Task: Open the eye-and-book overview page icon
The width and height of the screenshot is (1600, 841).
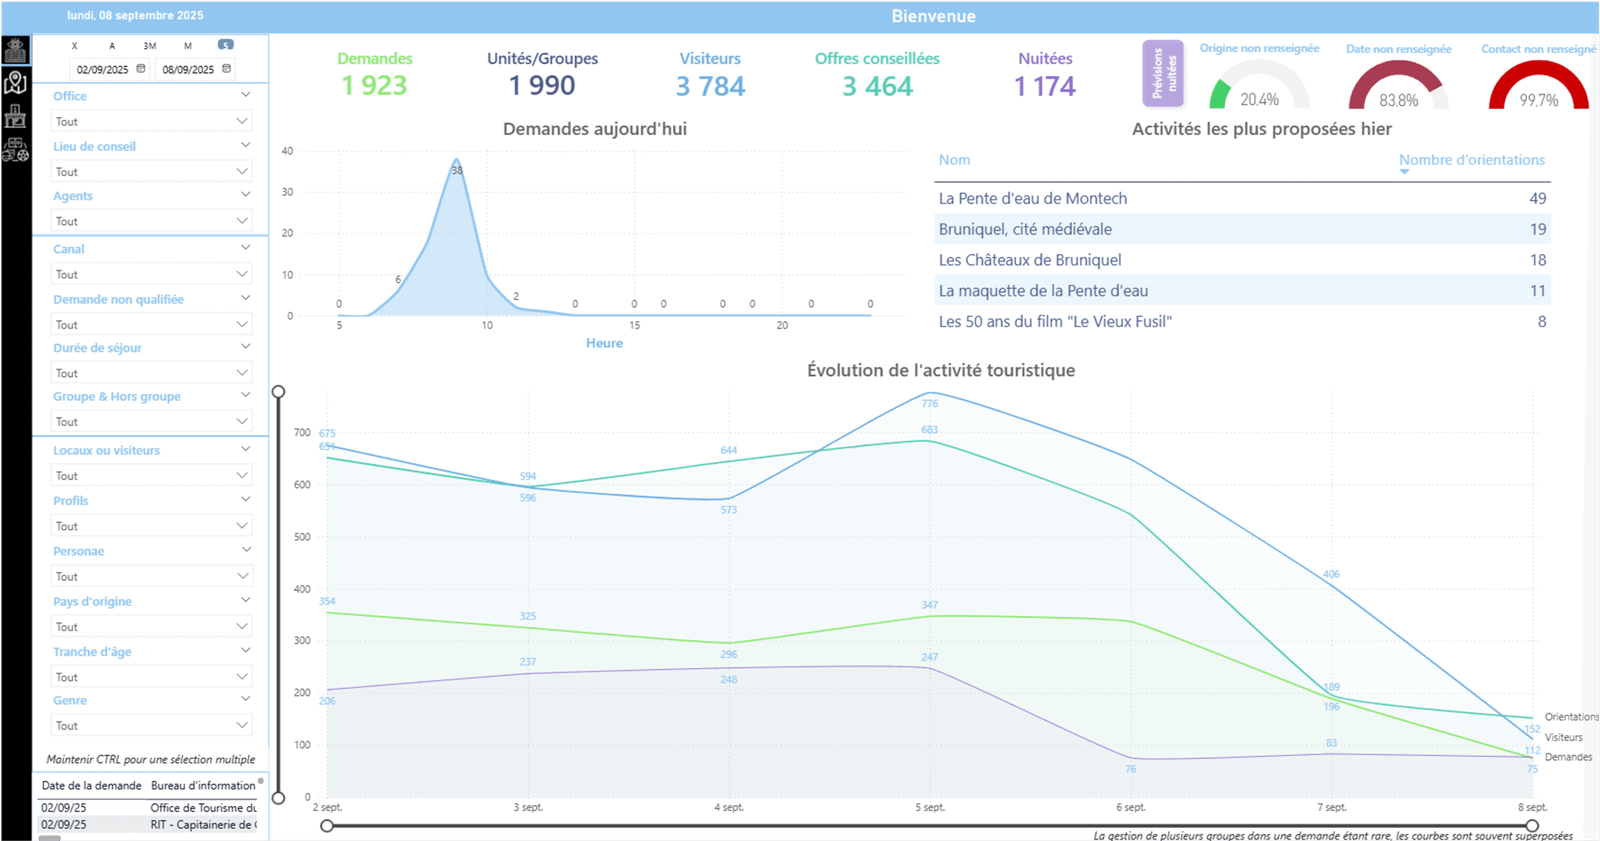Action: (x=15, y=51)
